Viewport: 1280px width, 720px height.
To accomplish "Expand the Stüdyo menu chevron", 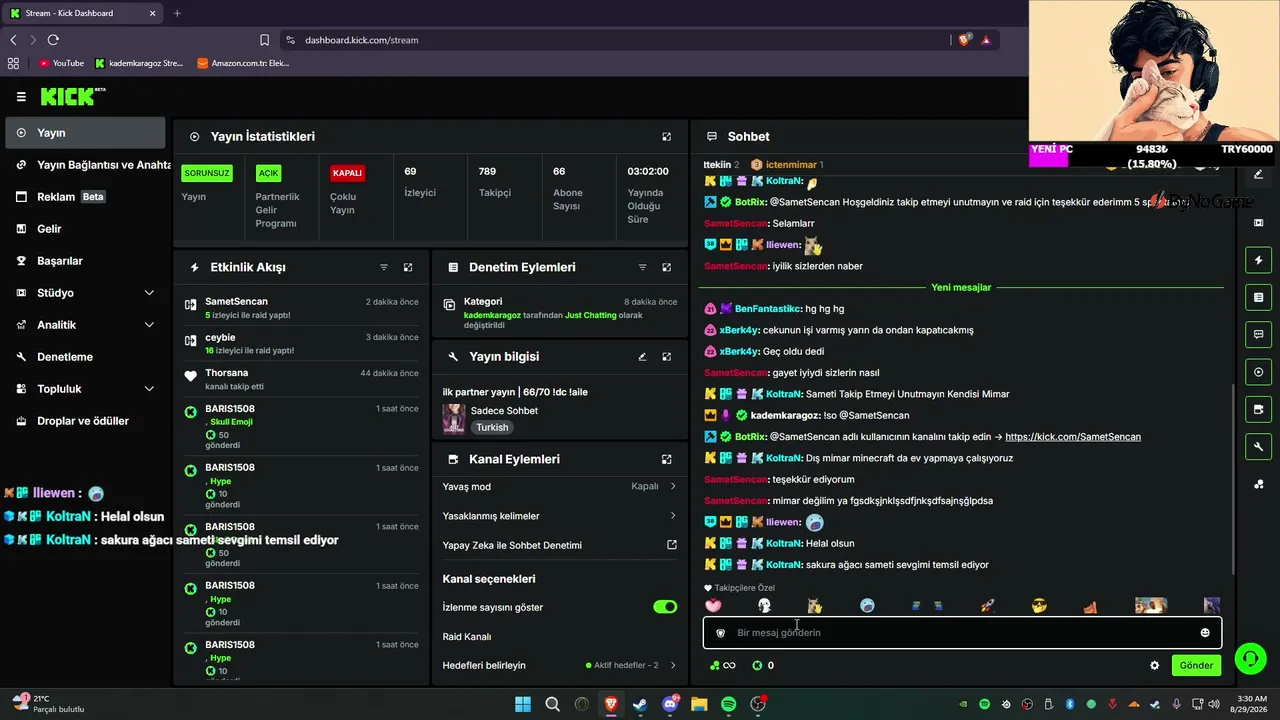I will (149, 293).
